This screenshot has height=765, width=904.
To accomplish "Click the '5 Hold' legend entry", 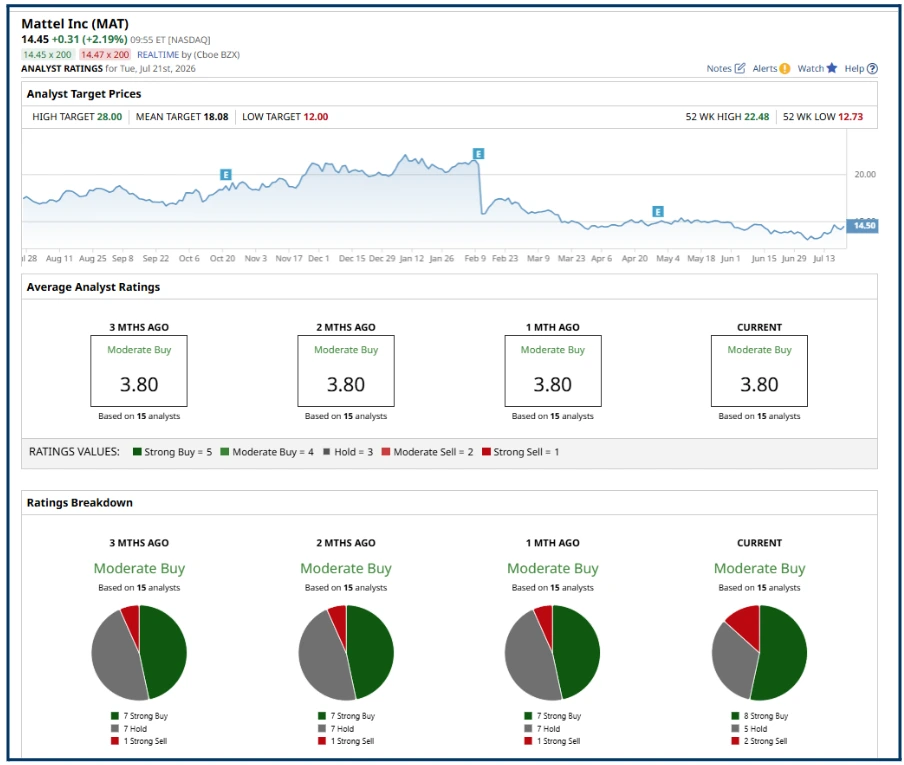I will [749, 729].
